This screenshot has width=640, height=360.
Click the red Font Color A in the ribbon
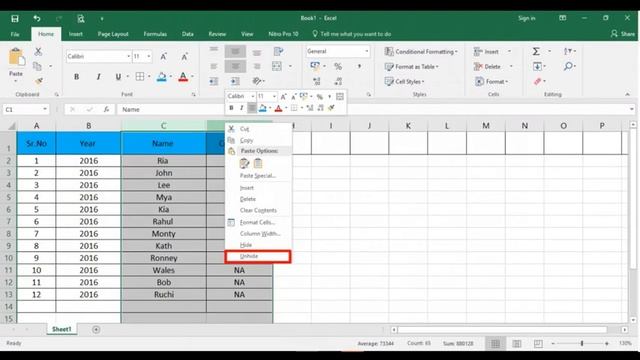pyautogui.click(x=183, y=77)
